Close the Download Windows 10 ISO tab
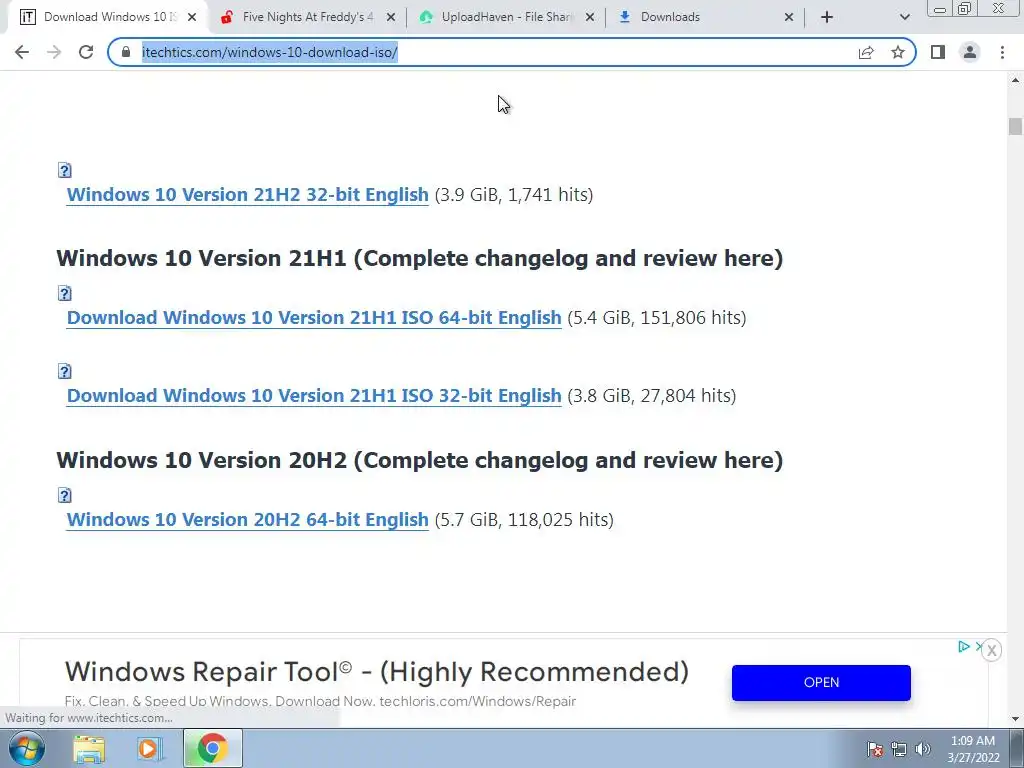The height and width of the screenshot is (768, 1024). pos(192,17)
